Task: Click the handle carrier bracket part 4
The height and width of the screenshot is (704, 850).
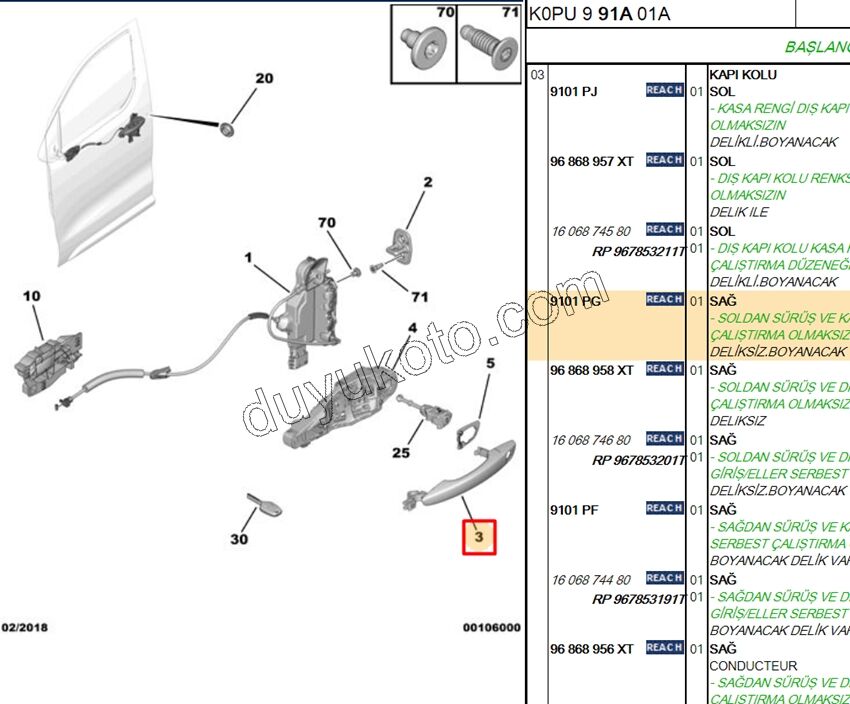Action: 340,412
